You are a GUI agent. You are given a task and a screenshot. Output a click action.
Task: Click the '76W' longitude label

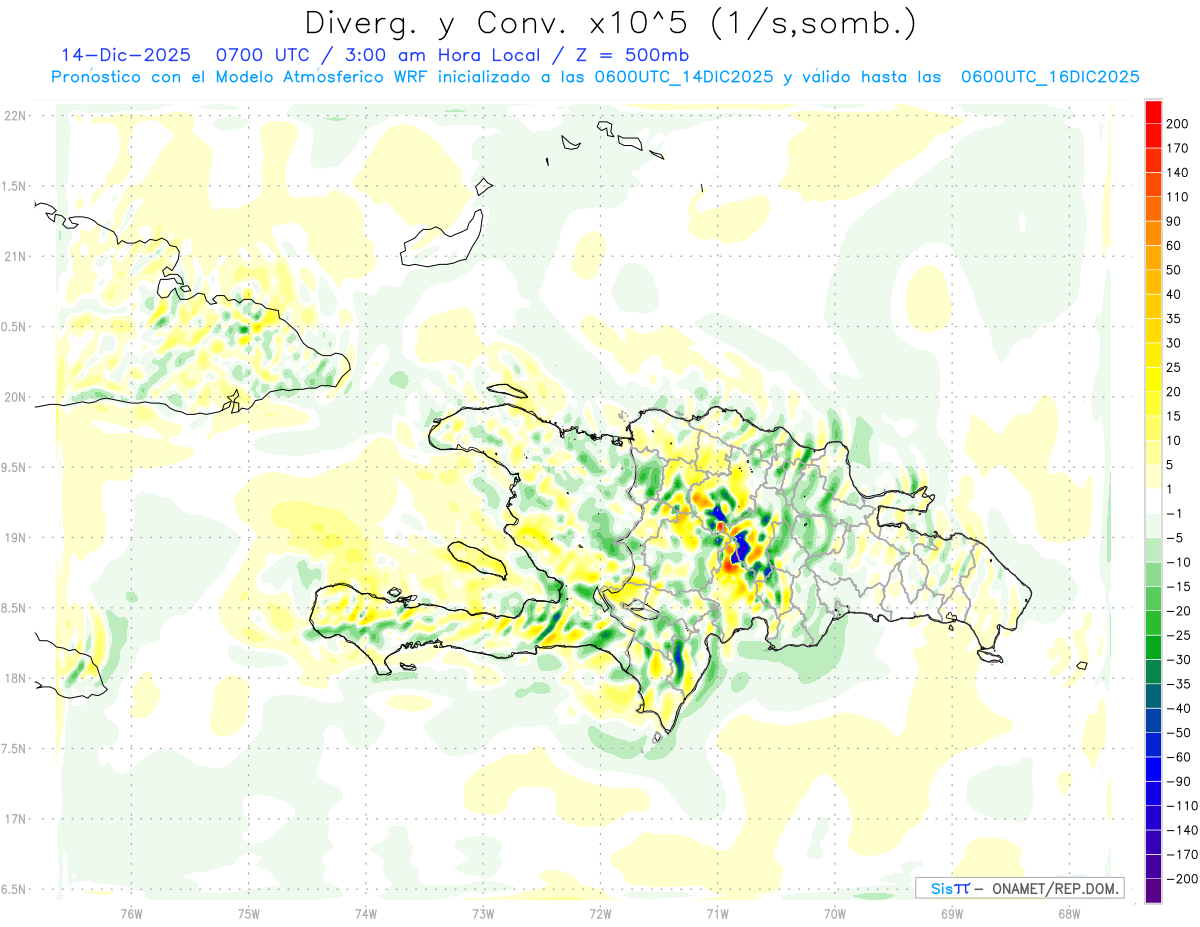(131, 913)
